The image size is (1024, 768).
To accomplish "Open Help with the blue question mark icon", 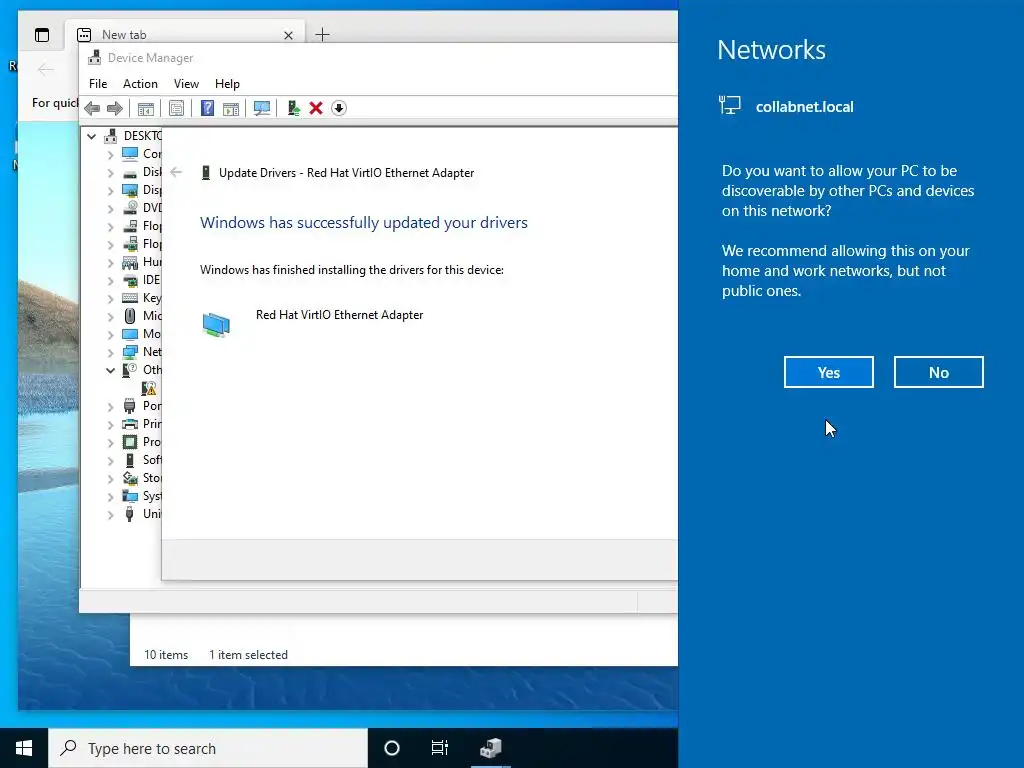I will tap(207, 108).
